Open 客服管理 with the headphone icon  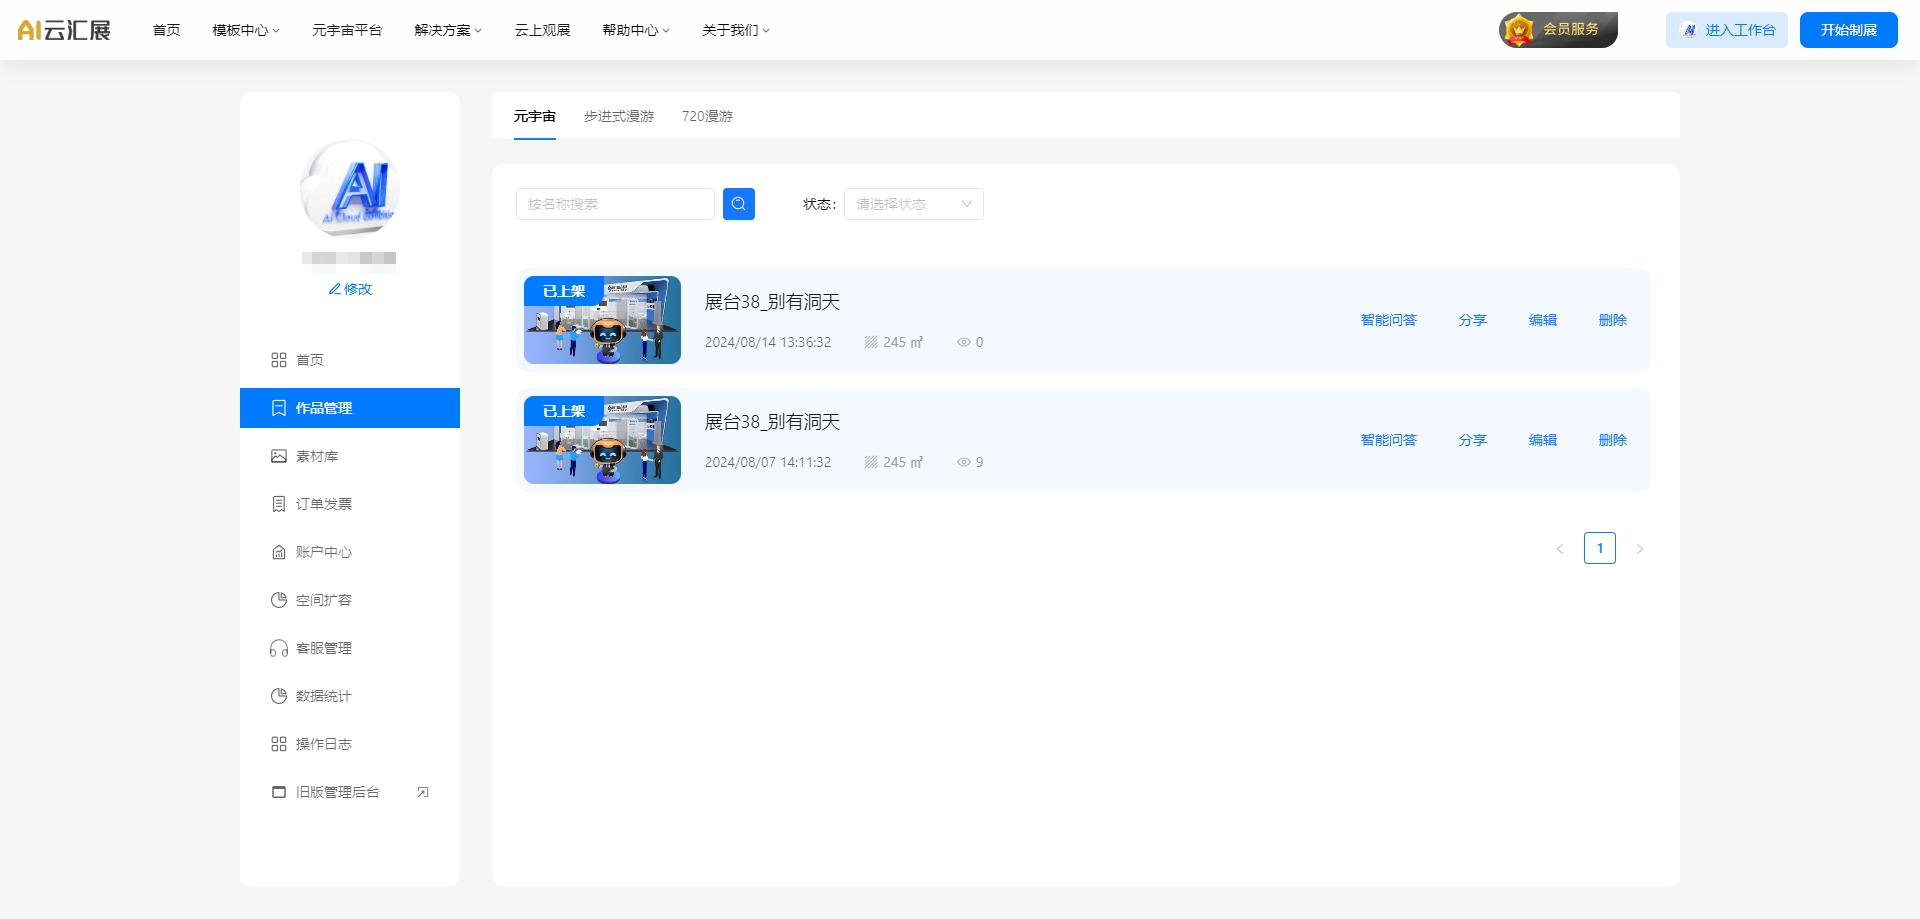[323, 648]
